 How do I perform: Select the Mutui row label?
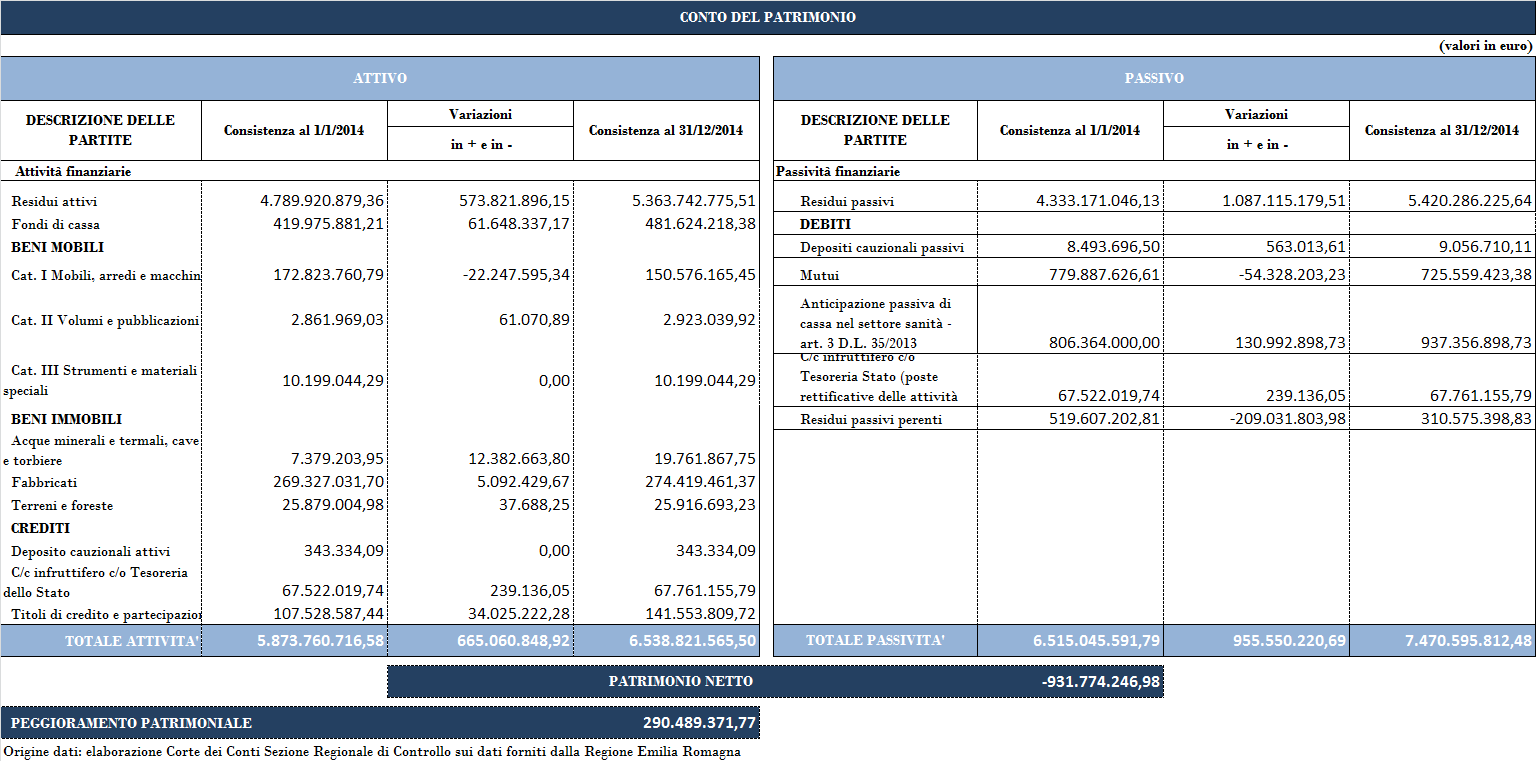pyautogui.click(x=819, y=275)
